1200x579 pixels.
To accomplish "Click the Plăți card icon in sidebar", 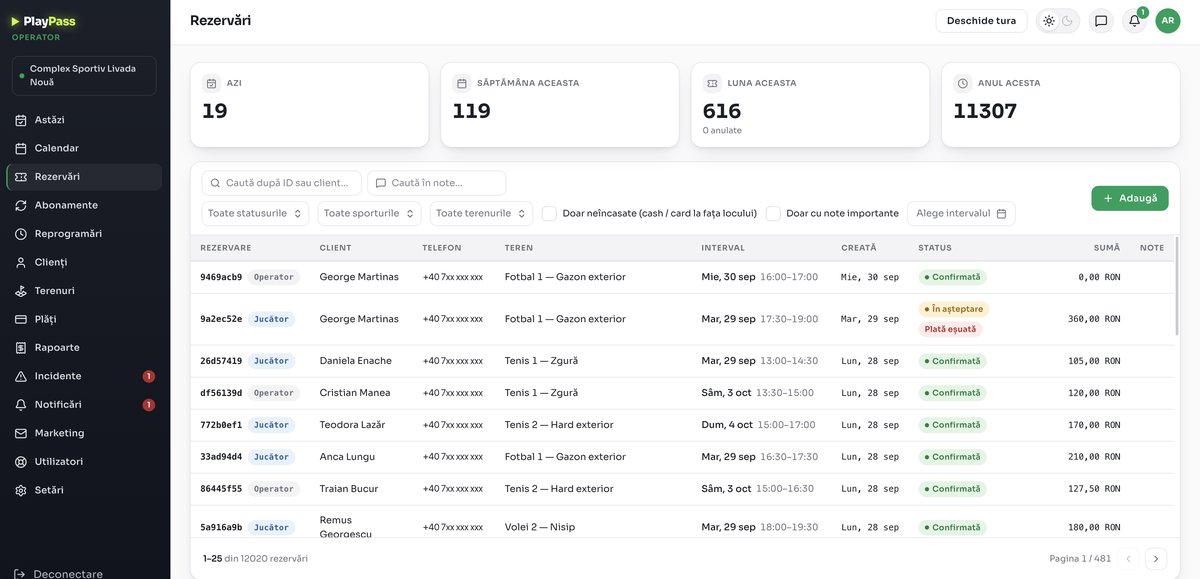I will (x=21, y=319).
